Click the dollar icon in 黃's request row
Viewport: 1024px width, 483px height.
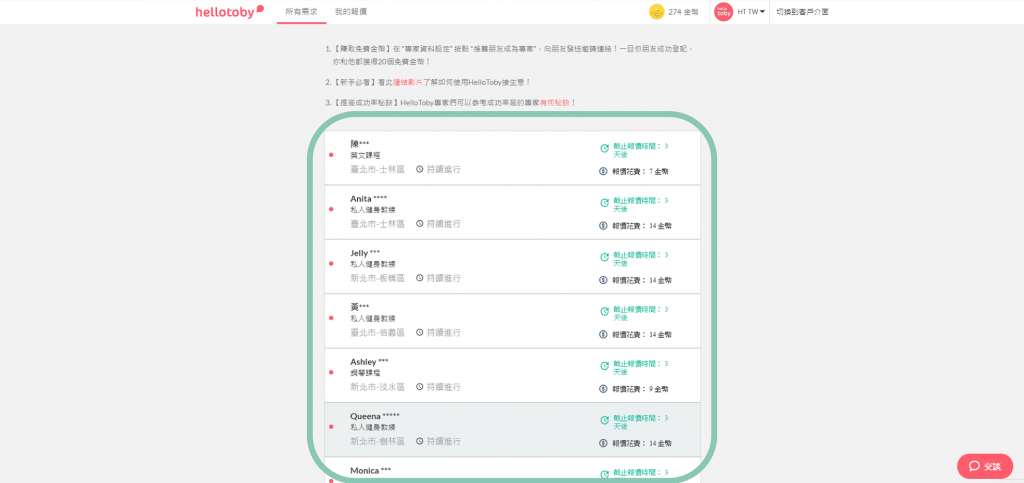[x=603, y=334]
